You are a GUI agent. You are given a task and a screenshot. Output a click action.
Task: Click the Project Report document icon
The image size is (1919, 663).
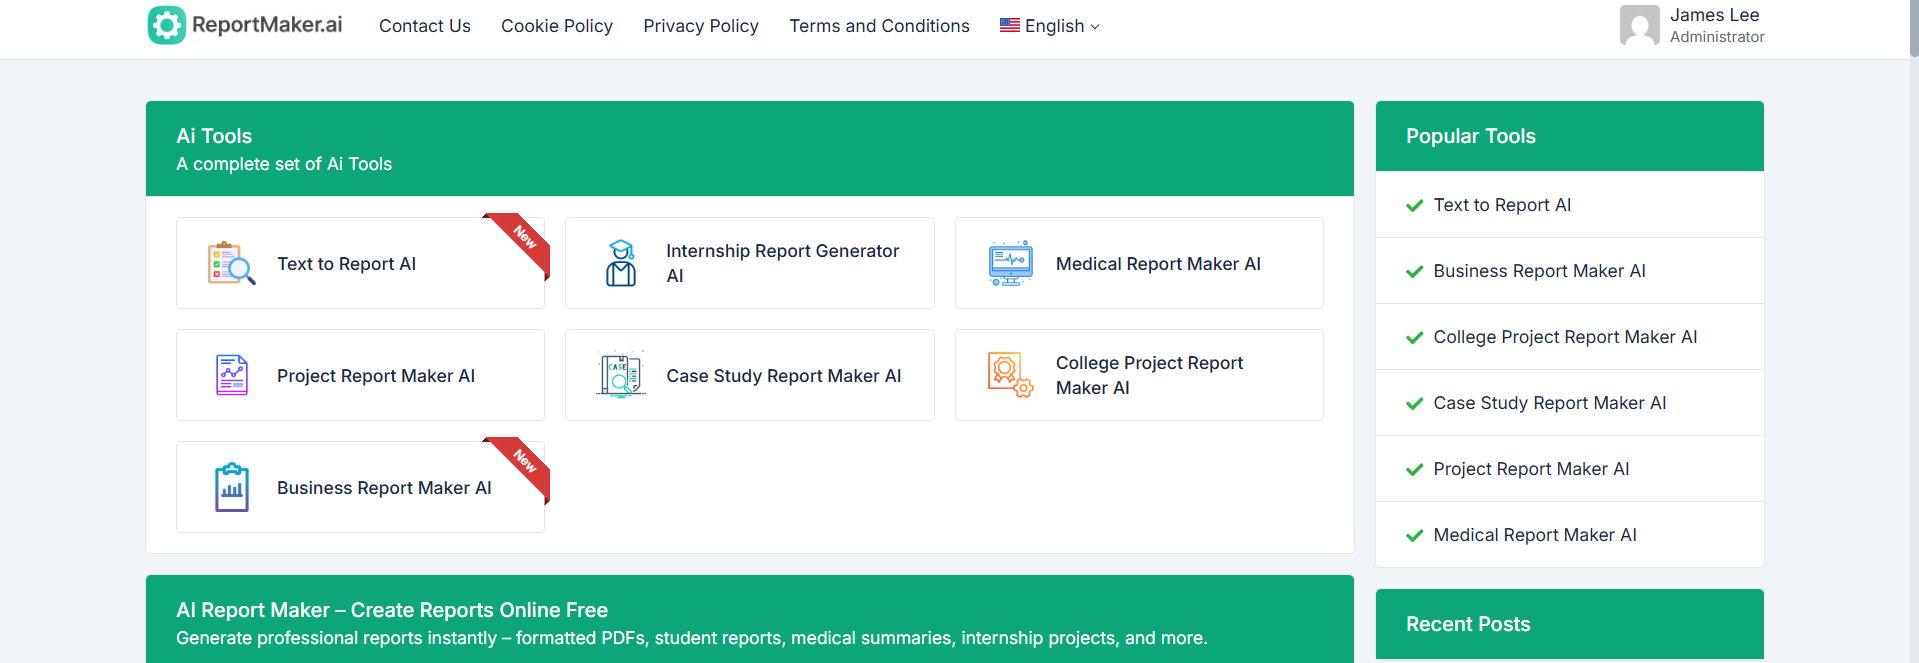(231, 376)
